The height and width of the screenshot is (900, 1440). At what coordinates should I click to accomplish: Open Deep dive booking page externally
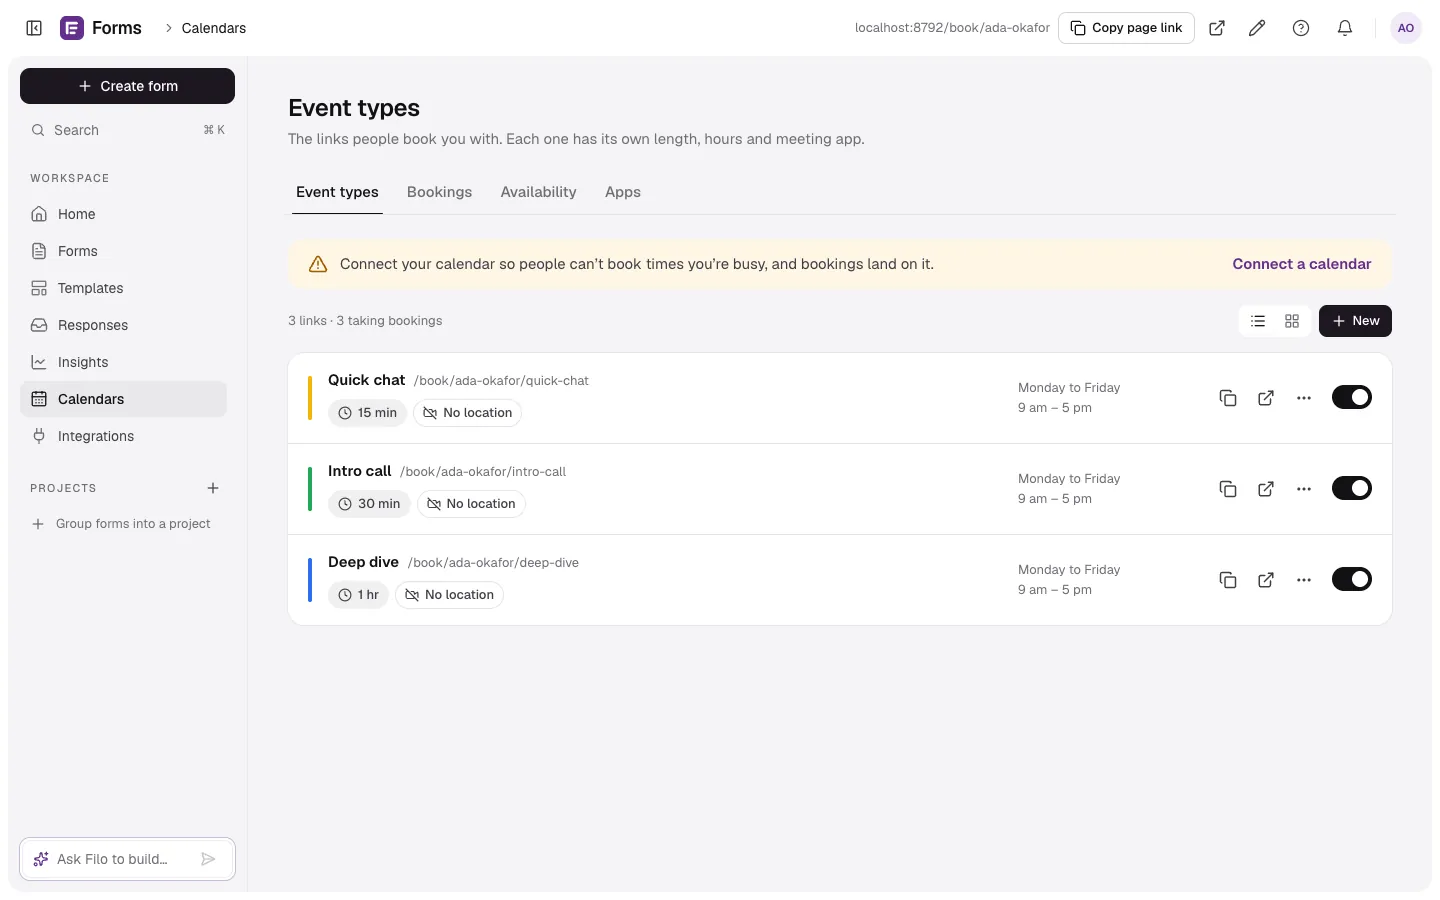(1266, 580)
